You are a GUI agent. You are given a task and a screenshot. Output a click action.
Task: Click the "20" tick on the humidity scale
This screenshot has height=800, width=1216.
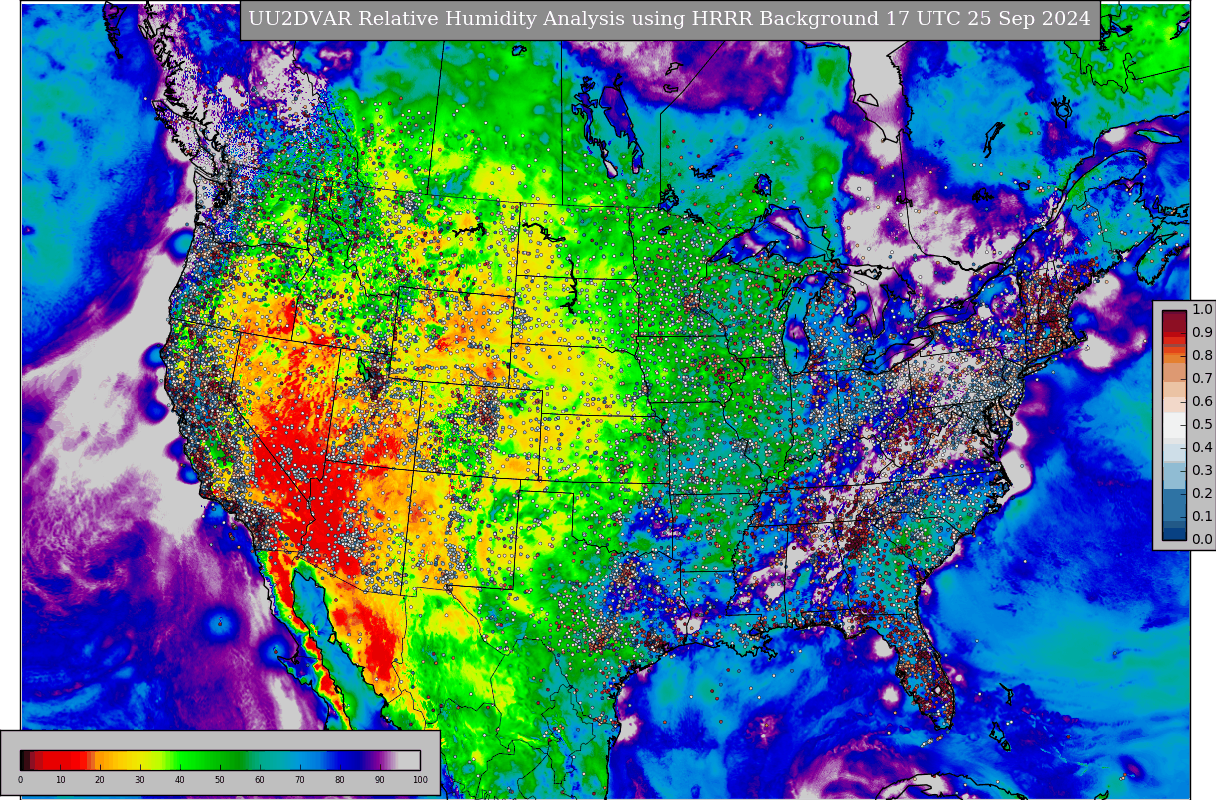(x=100, y=780)
